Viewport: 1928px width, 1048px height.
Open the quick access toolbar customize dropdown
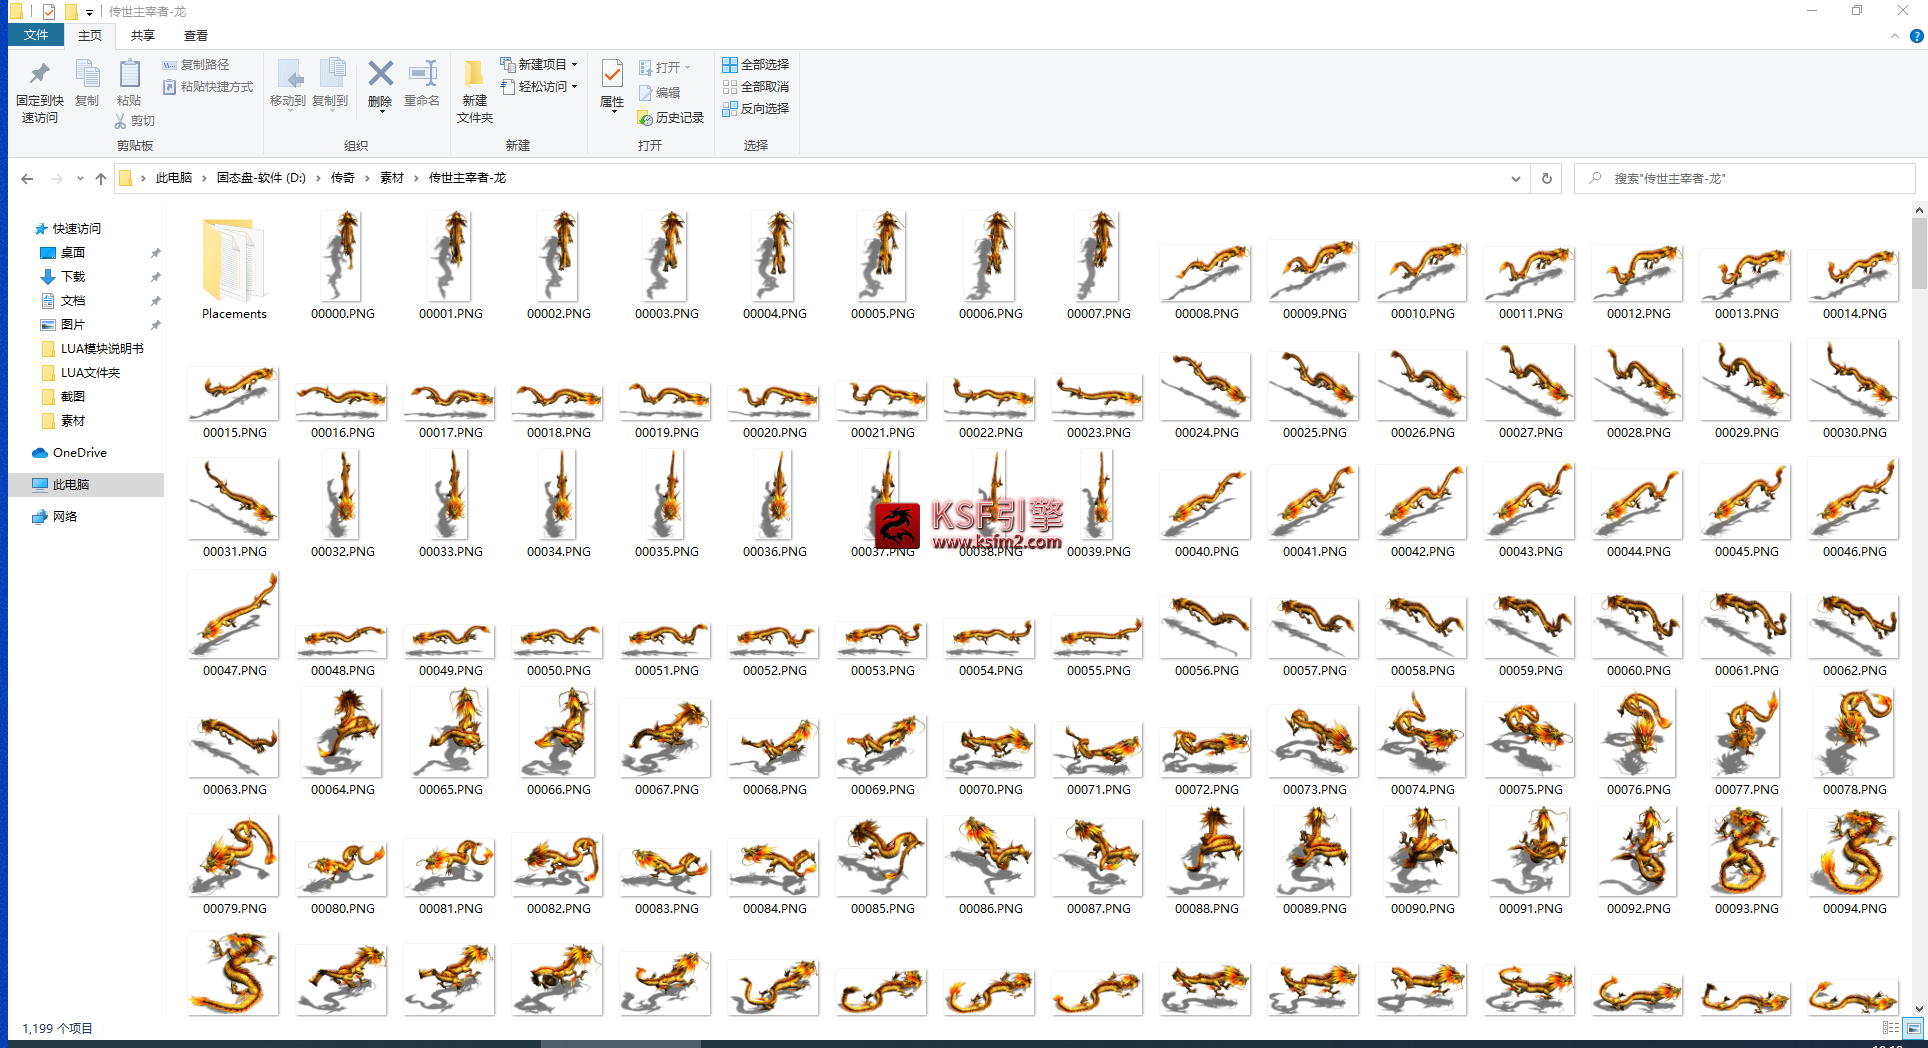point(89,12)
